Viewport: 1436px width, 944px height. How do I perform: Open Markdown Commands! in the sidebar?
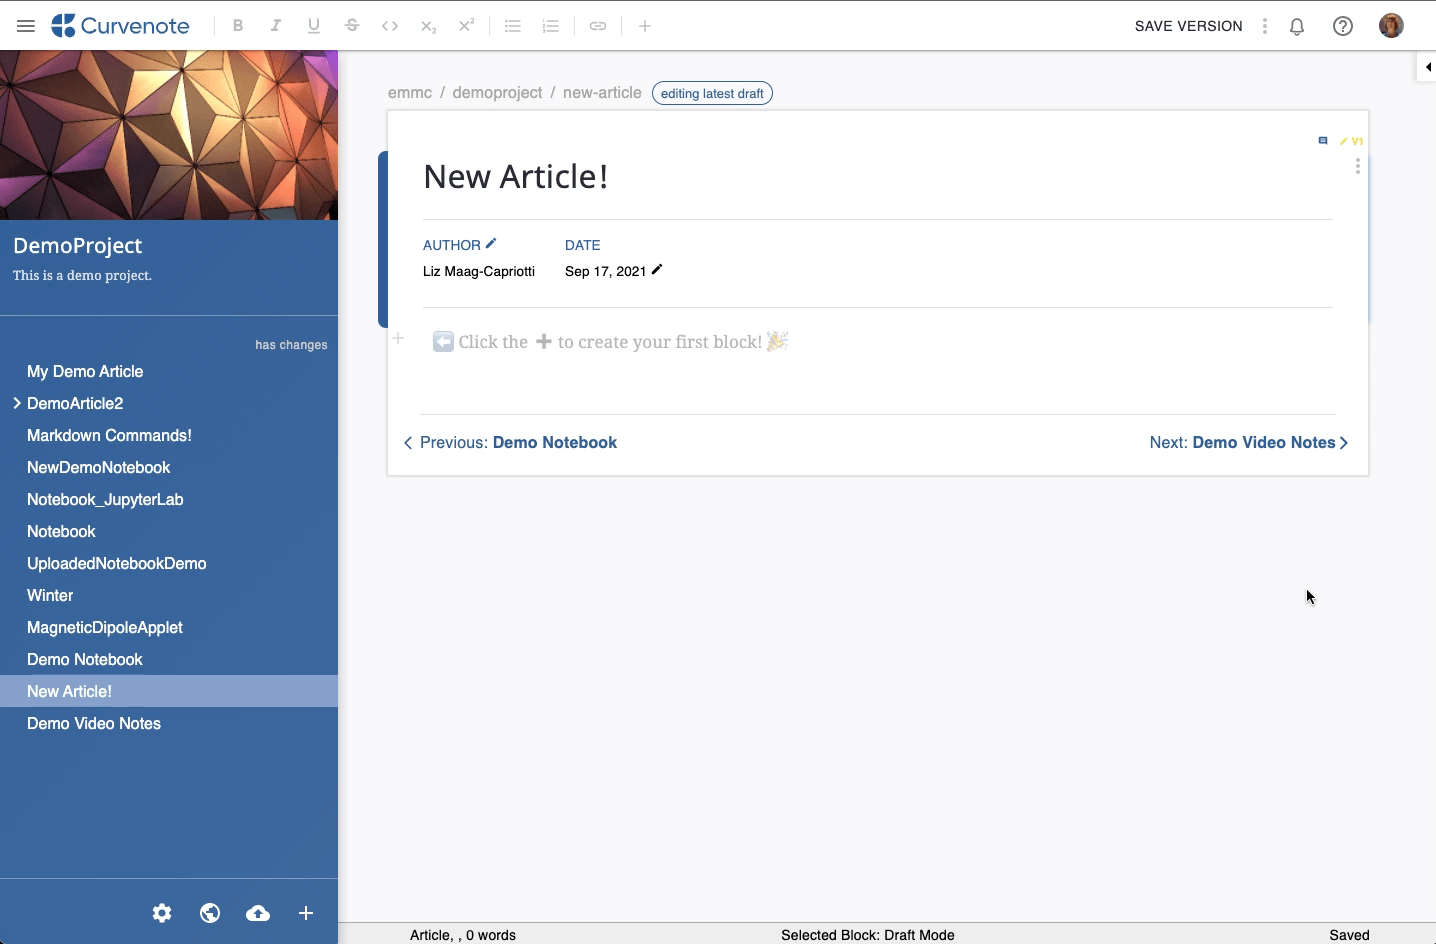point(109,435)
